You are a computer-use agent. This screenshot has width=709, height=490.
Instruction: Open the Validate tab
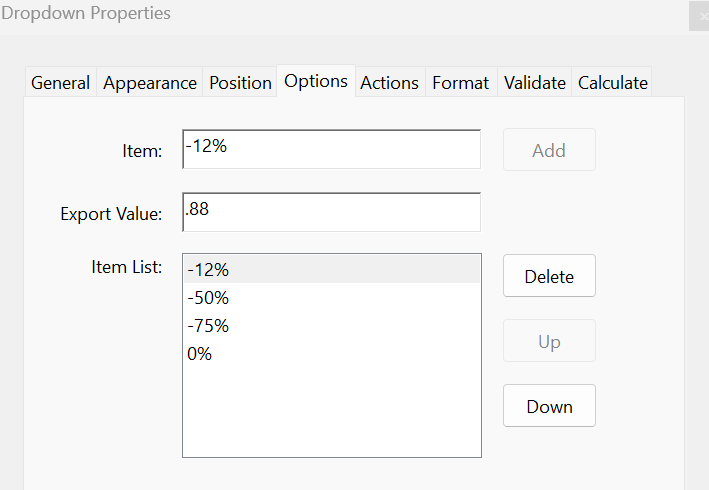point(534,83)
